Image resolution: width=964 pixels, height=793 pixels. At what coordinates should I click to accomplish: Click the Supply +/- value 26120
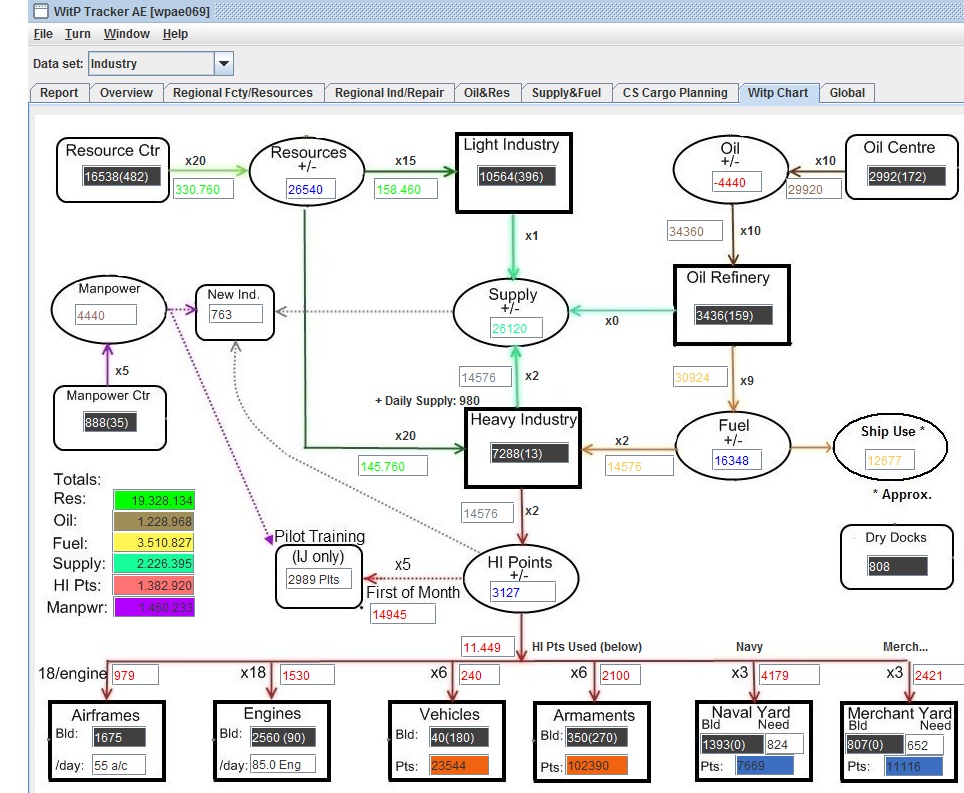coord(516,328)
